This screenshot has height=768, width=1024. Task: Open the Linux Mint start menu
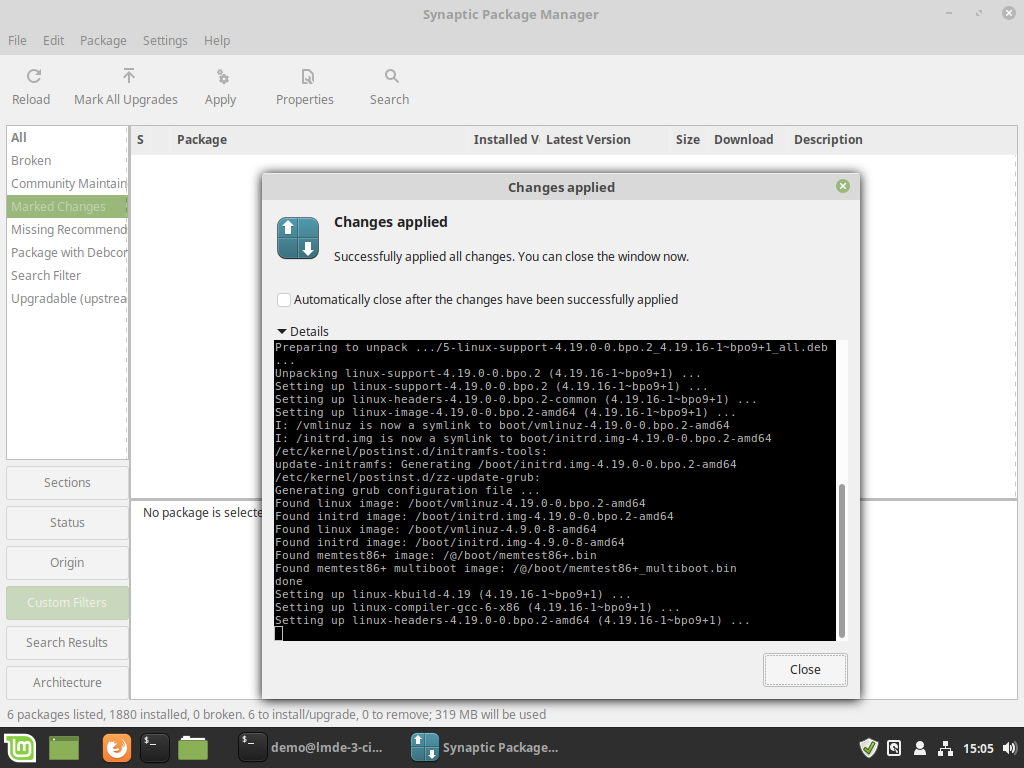tap(20, 748)
